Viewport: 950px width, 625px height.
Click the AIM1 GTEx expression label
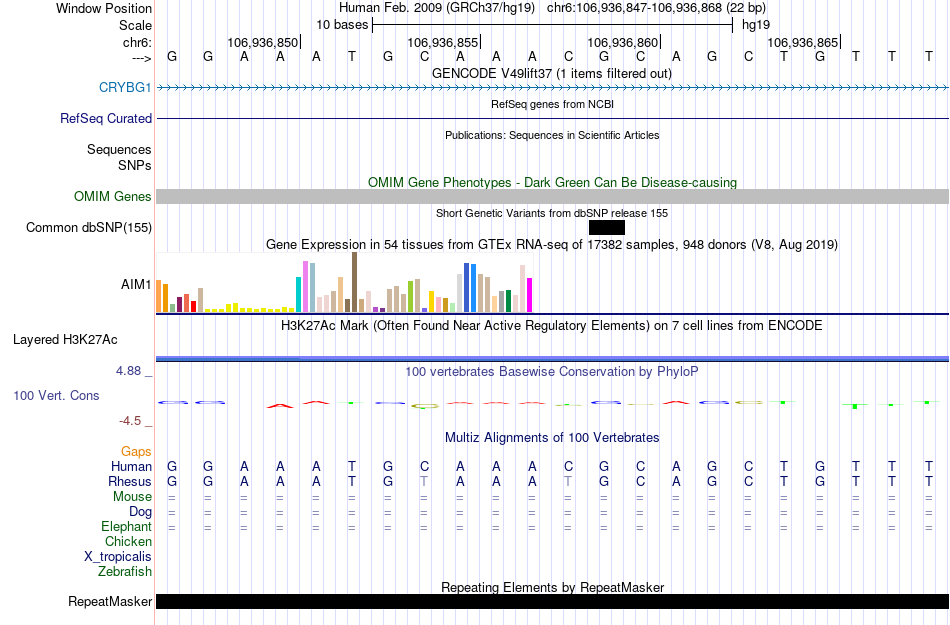[136, 284]
